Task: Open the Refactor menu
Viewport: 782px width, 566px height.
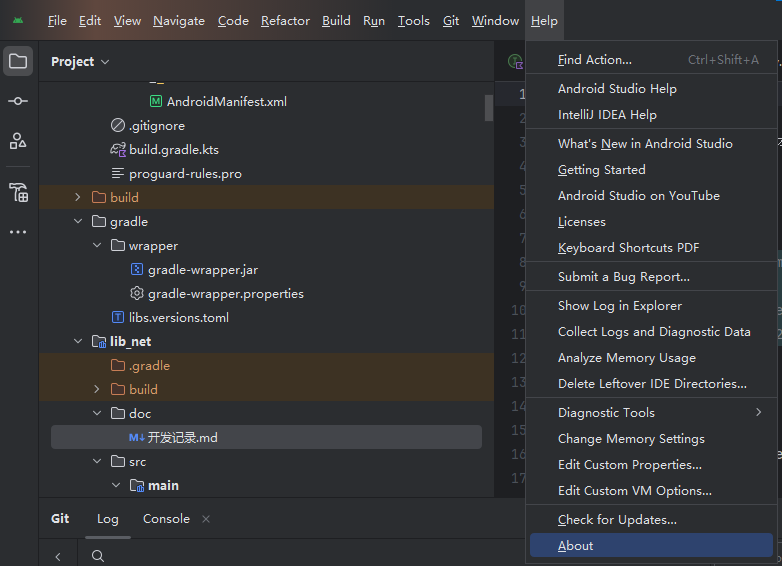Action: [x=285, y=21]
